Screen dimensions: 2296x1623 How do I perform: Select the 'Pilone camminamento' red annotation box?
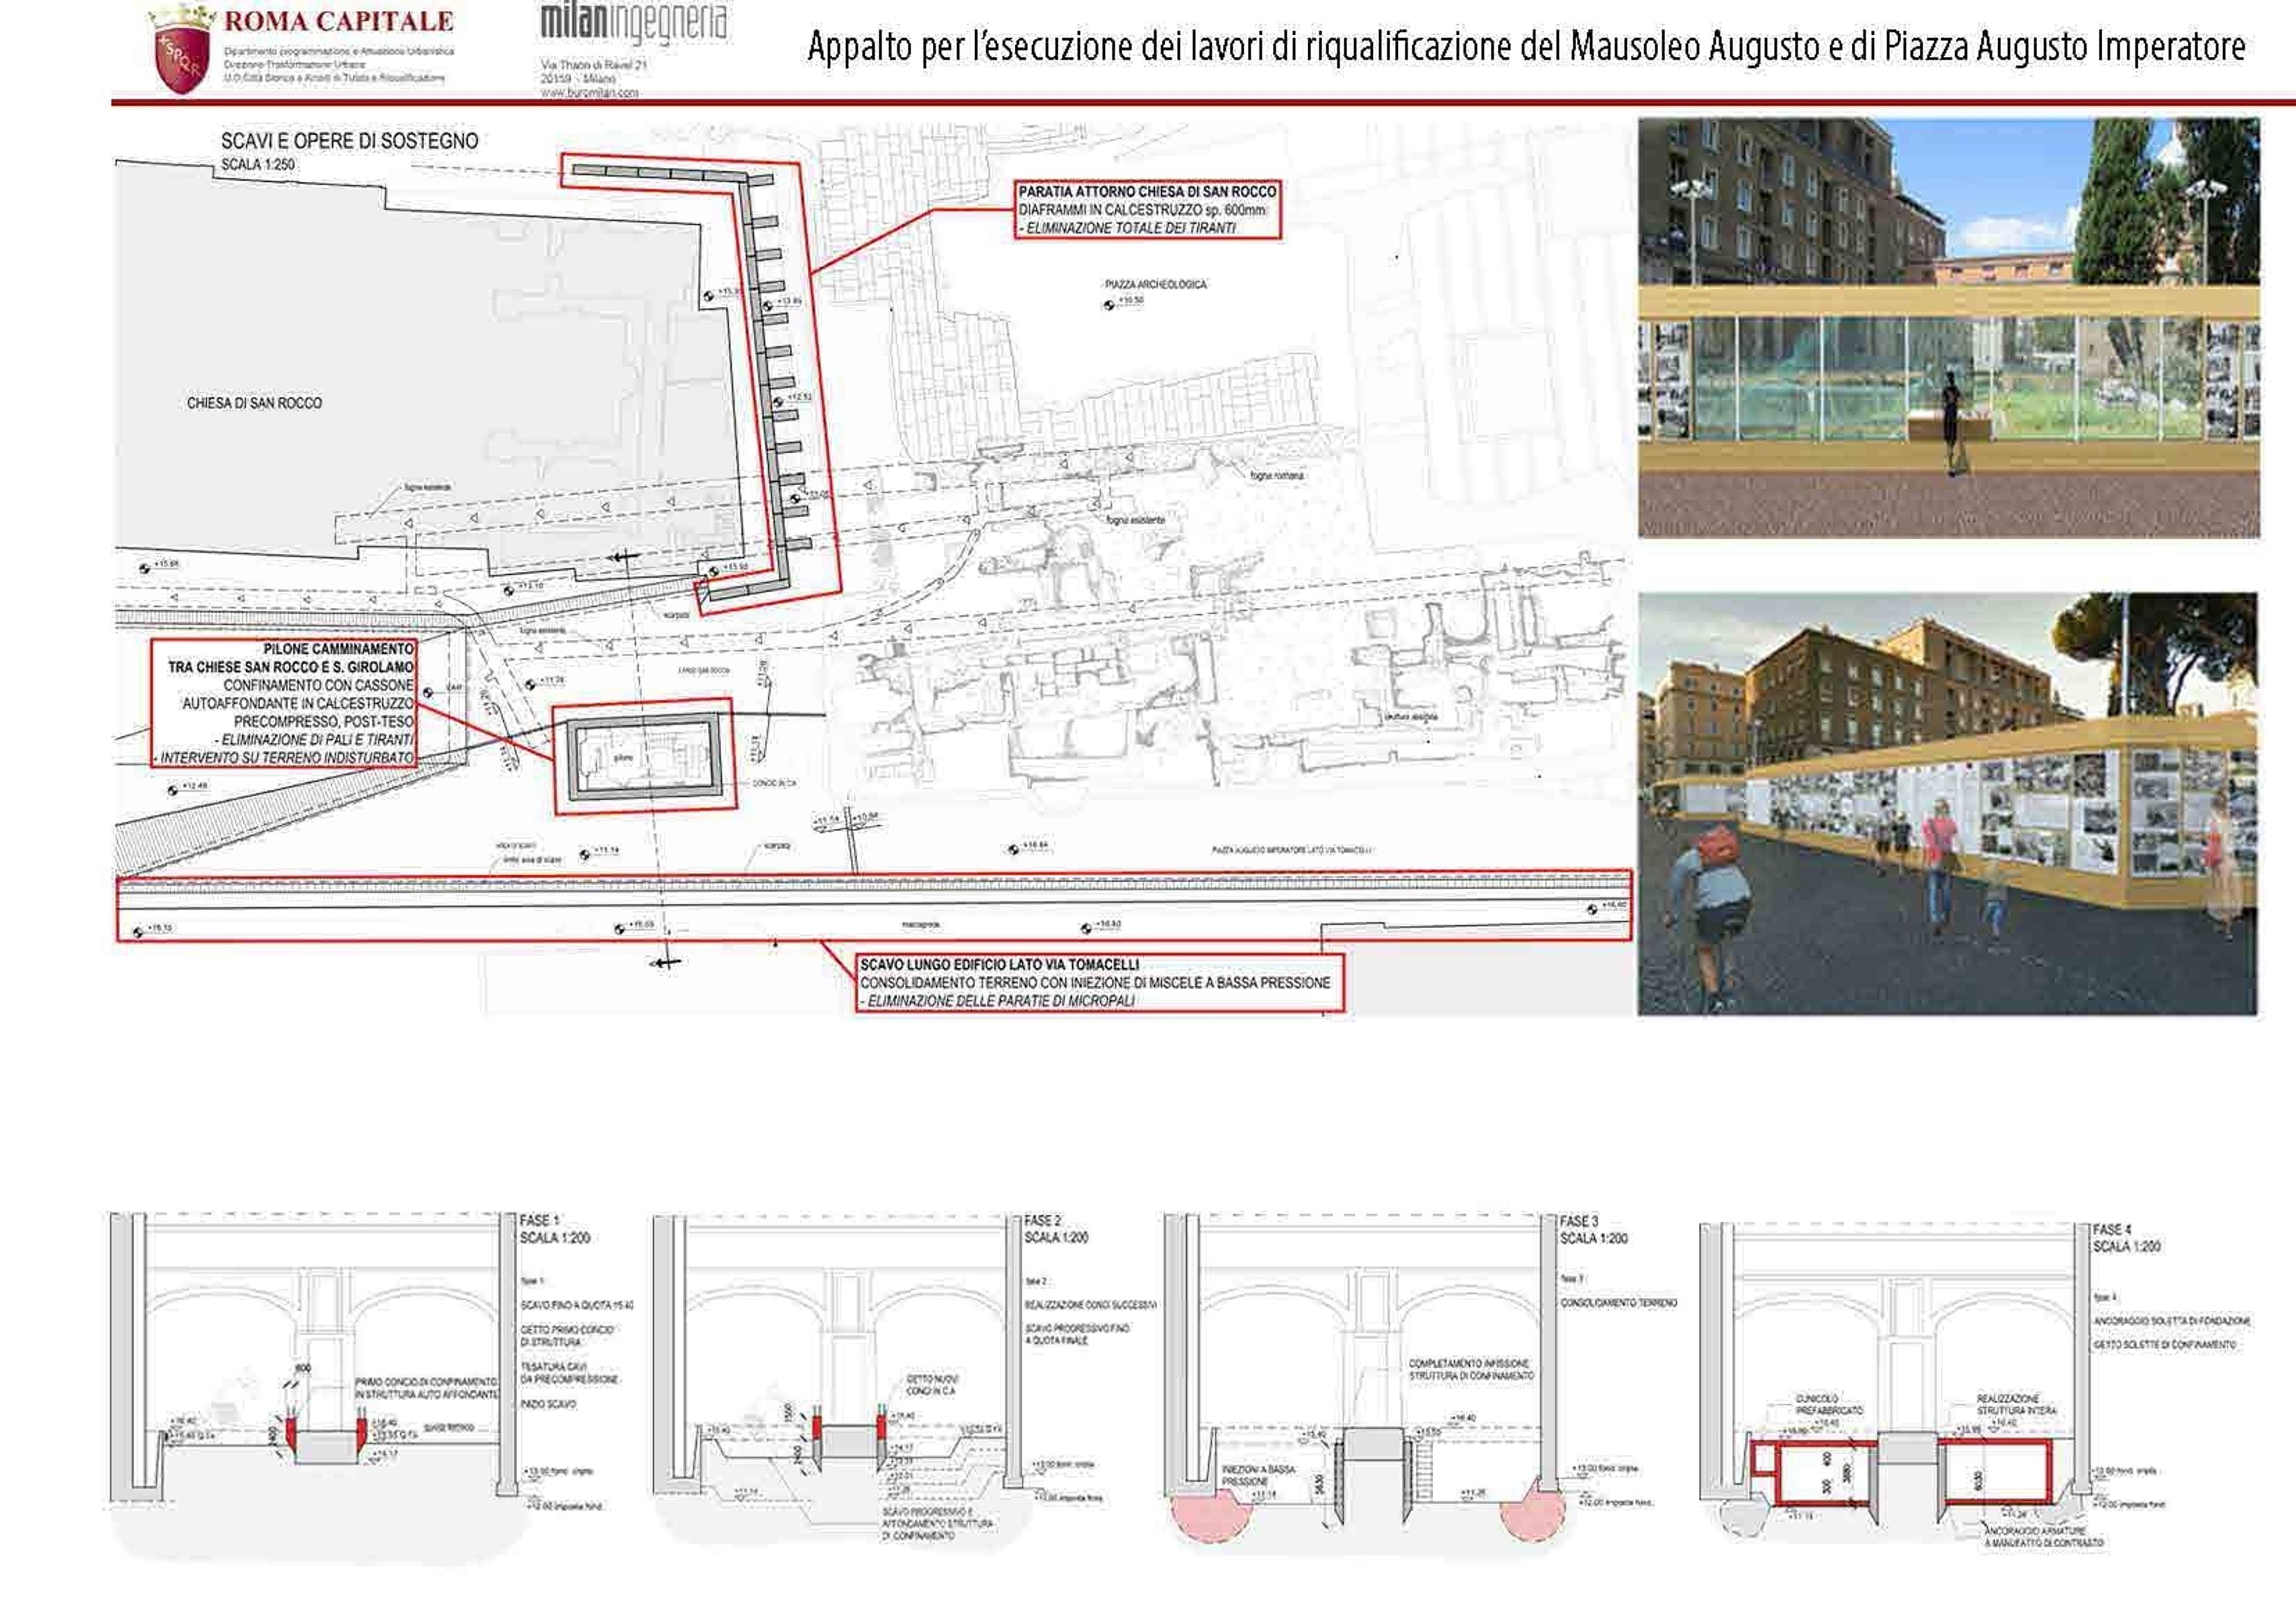[x=284, y=703]
